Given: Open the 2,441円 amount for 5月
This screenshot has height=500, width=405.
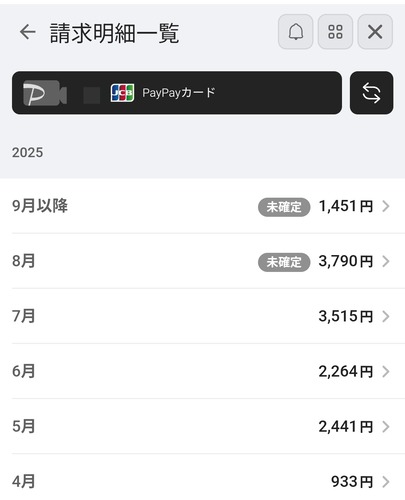Looking at the screenshot, I should [346, 426].
